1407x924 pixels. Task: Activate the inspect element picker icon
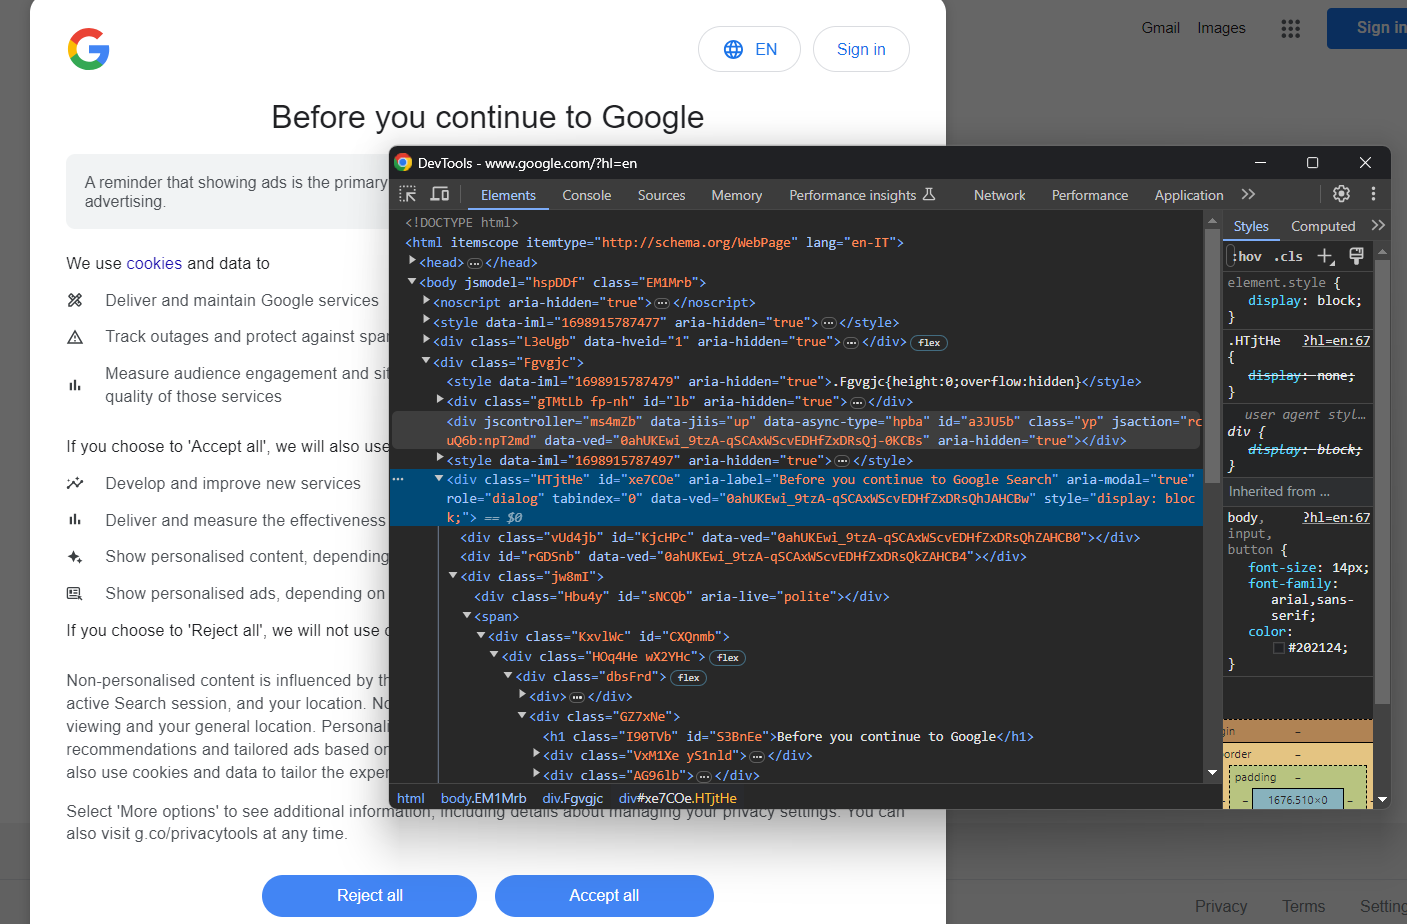click(x=408, y=194)
